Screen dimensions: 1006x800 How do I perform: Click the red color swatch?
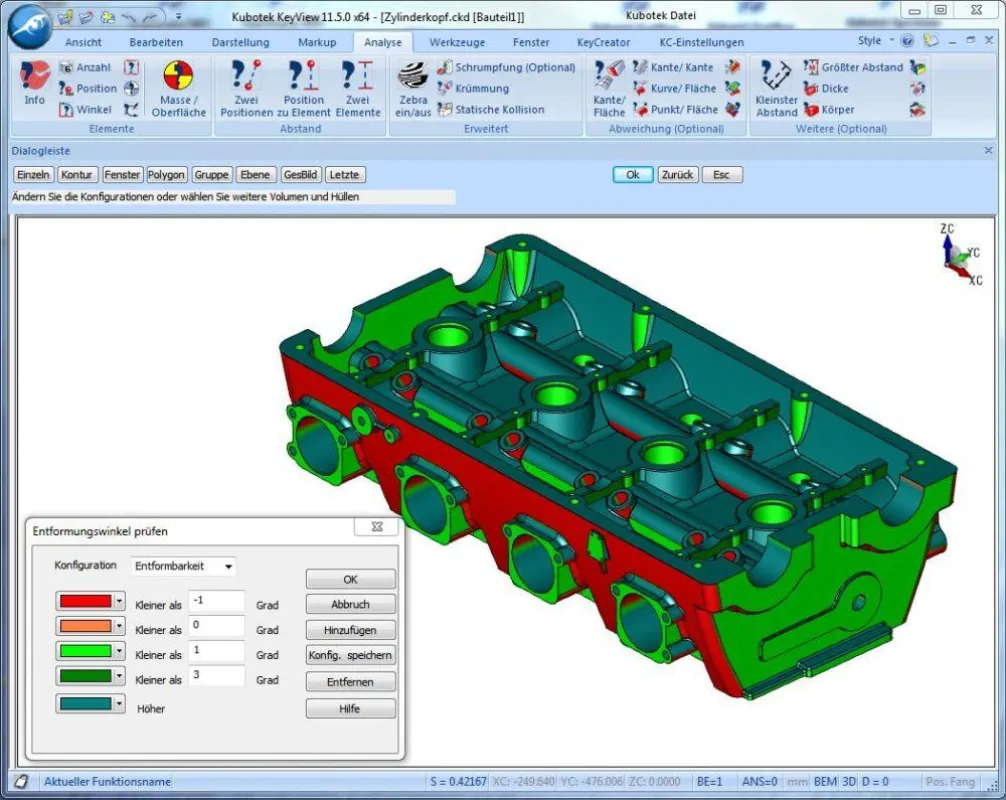85,601
